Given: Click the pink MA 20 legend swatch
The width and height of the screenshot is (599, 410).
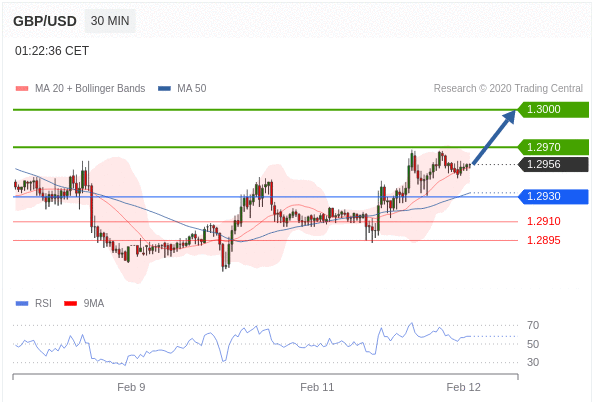Looking at the screenshot, I should tap(22, 89).
